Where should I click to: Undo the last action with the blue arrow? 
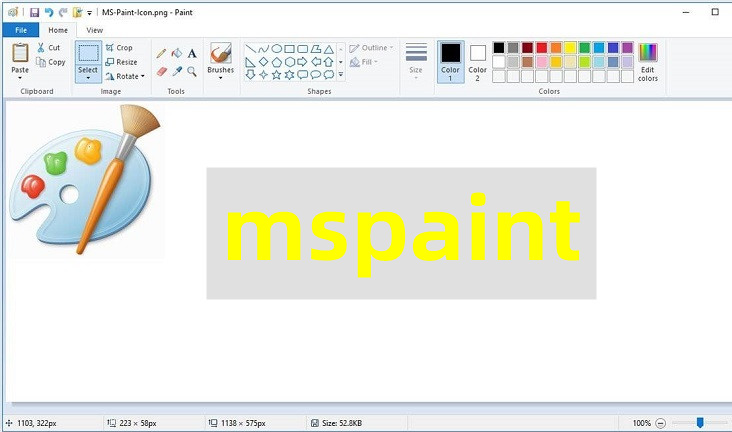(49, 12)
